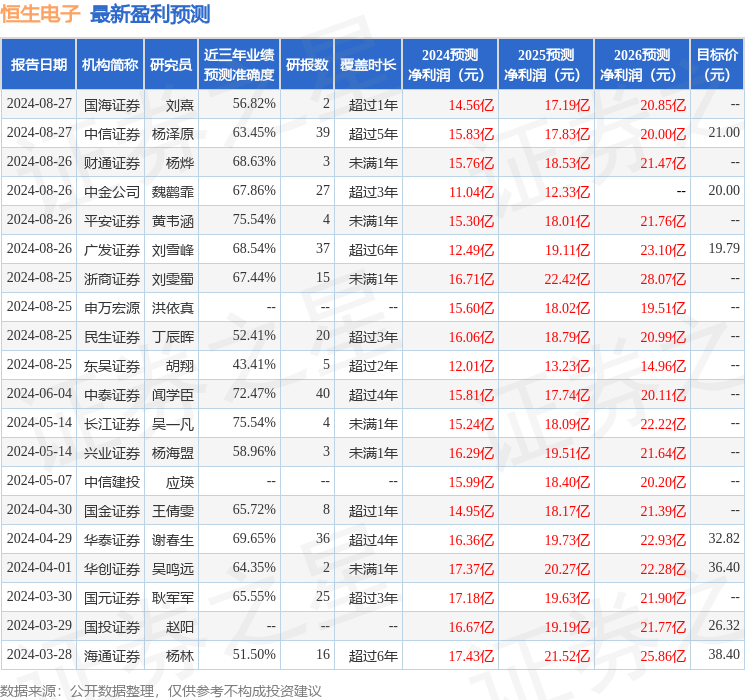Select the 2025预测净利润 column header

(x=546, y=64)
